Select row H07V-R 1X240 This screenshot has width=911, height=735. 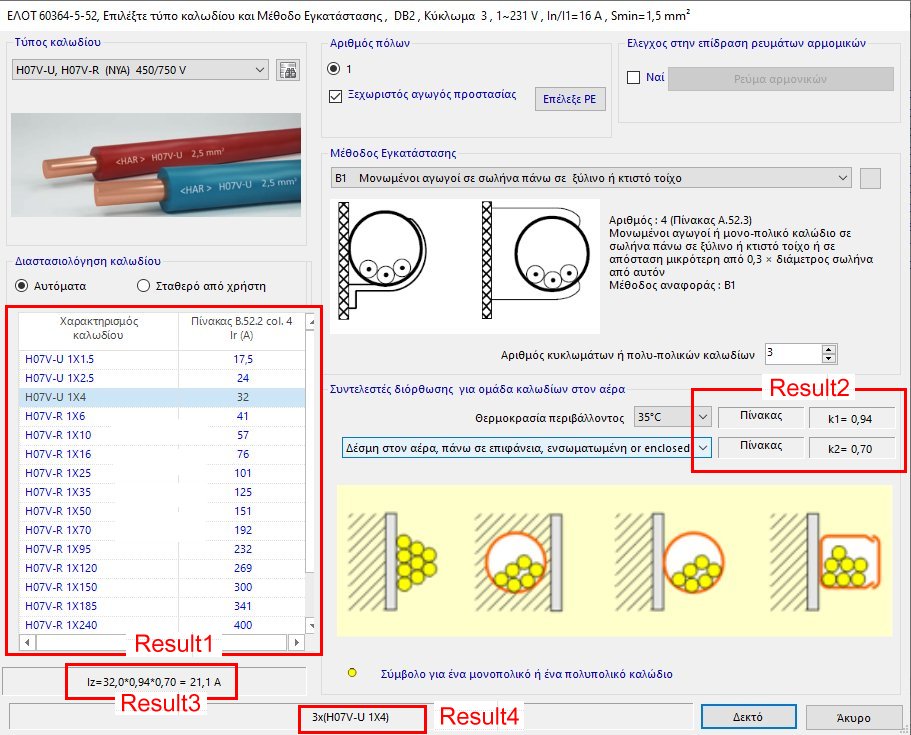point(162,625)
